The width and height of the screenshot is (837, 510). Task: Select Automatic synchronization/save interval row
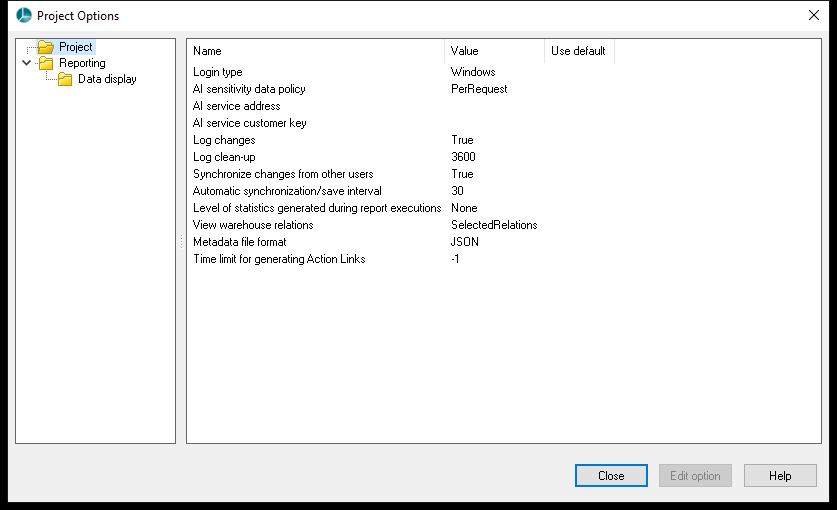tap(287, 191)
